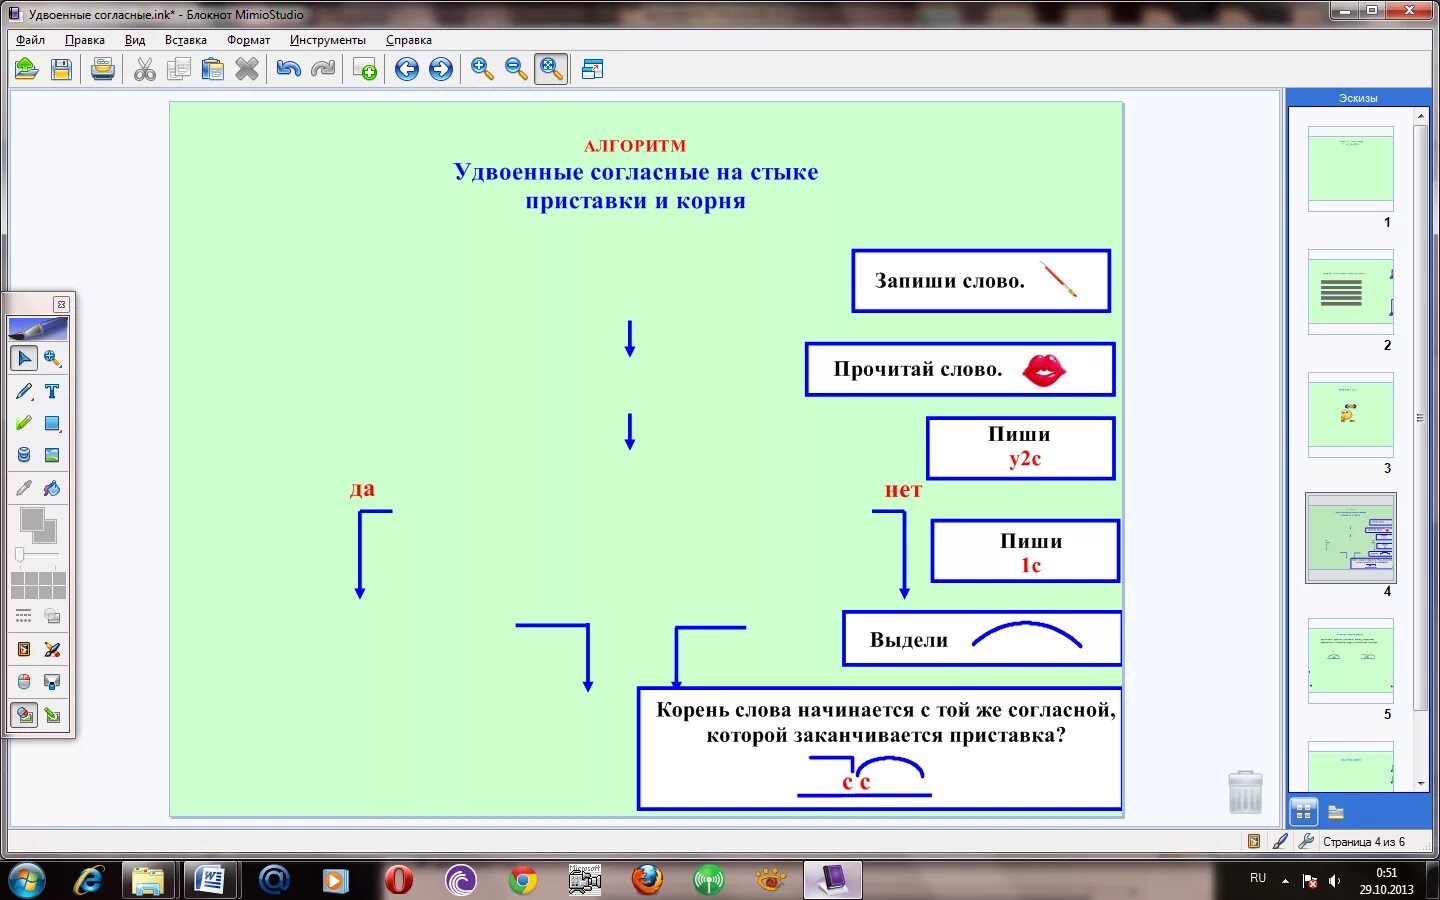Cut selection with scissors icon
1440x900 pixels.
(145, 69)
